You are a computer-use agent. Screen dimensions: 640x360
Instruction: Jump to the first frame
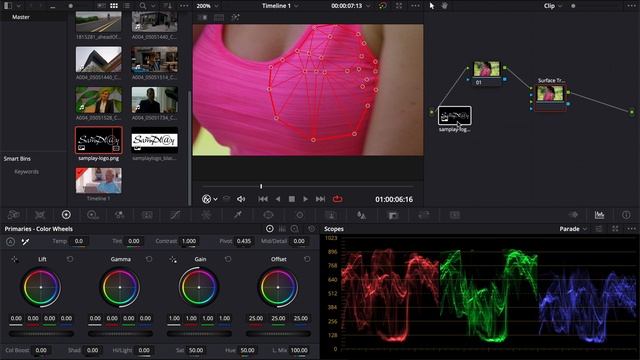point(263,199)
